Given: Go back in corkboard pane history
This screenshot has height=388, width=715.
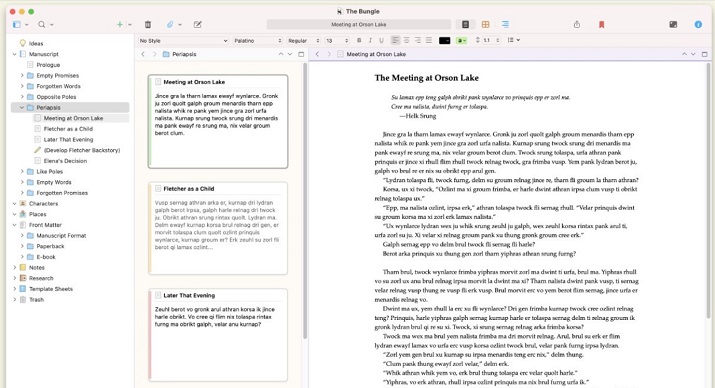Looking at the screenshot, I should coord(143,54).
